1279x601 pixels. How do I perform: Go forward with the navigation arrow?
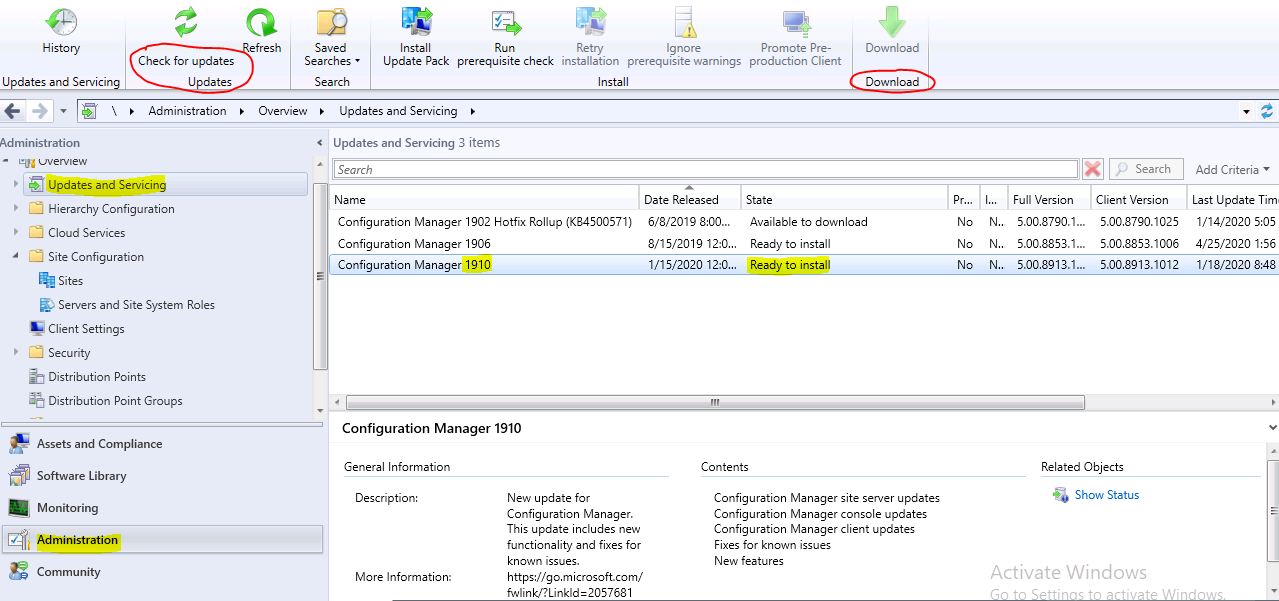click(x=39, y=111)
